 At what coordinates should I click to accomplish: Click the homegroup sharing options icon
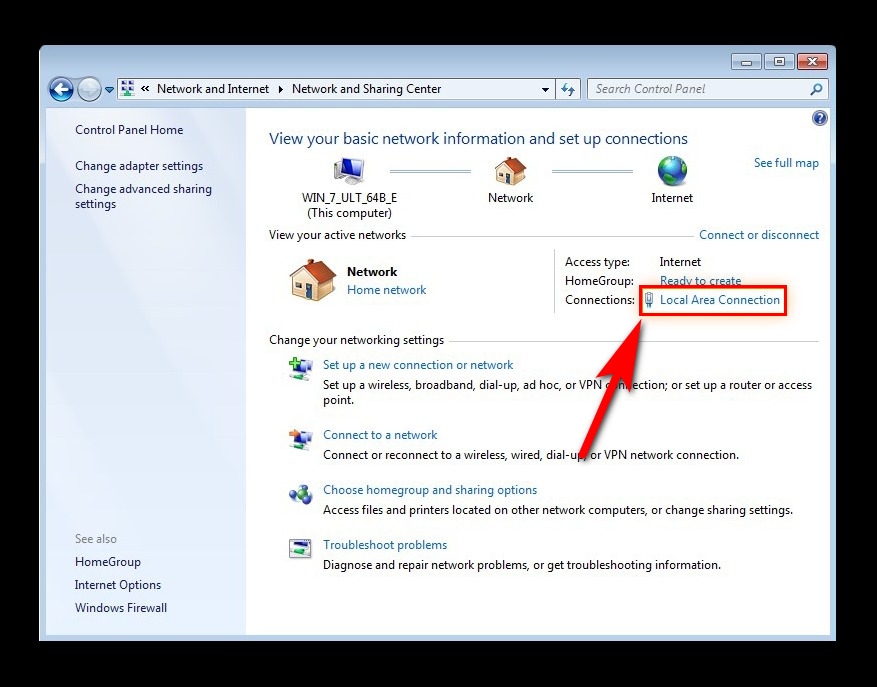(x=300, y=494)
